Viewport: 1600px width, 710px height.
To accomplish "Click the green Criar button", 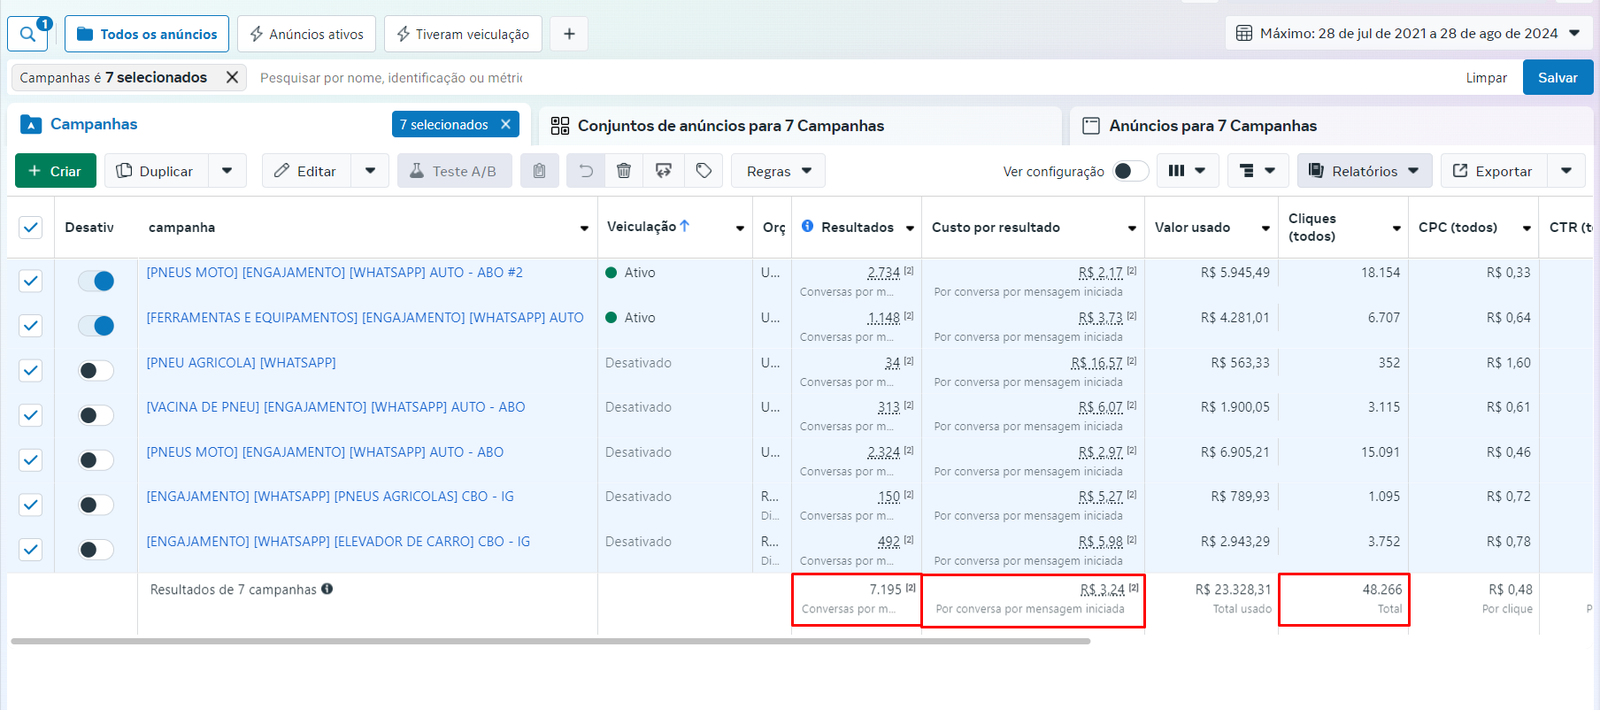I will pyautogui.click(x=55, y=171).
